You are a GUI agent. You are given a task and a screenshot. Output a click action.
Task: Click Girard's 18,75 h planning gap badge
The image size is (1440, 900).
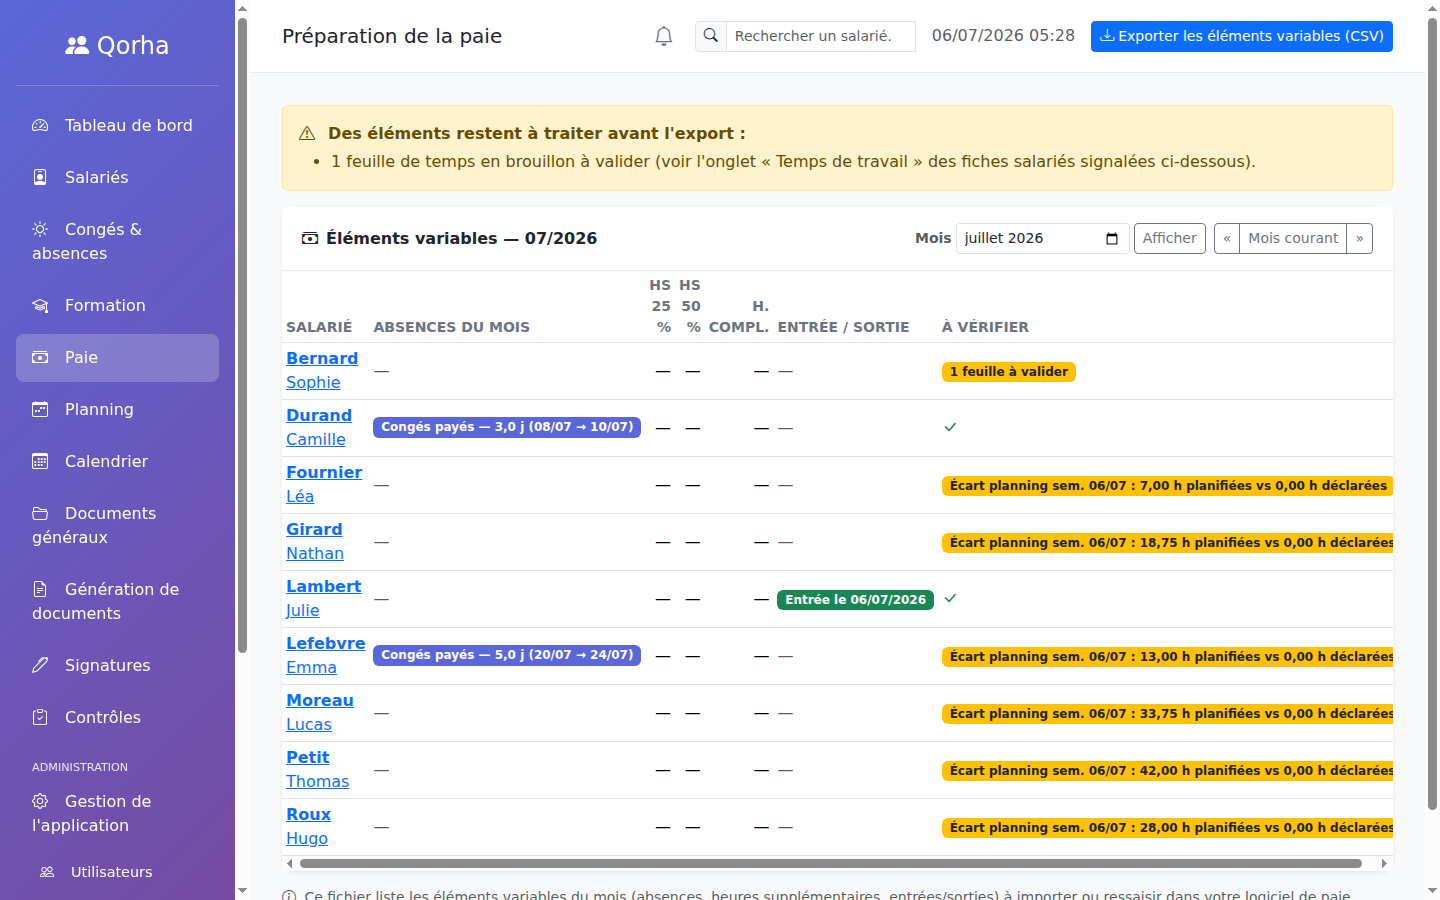[x=1167, y=543]
